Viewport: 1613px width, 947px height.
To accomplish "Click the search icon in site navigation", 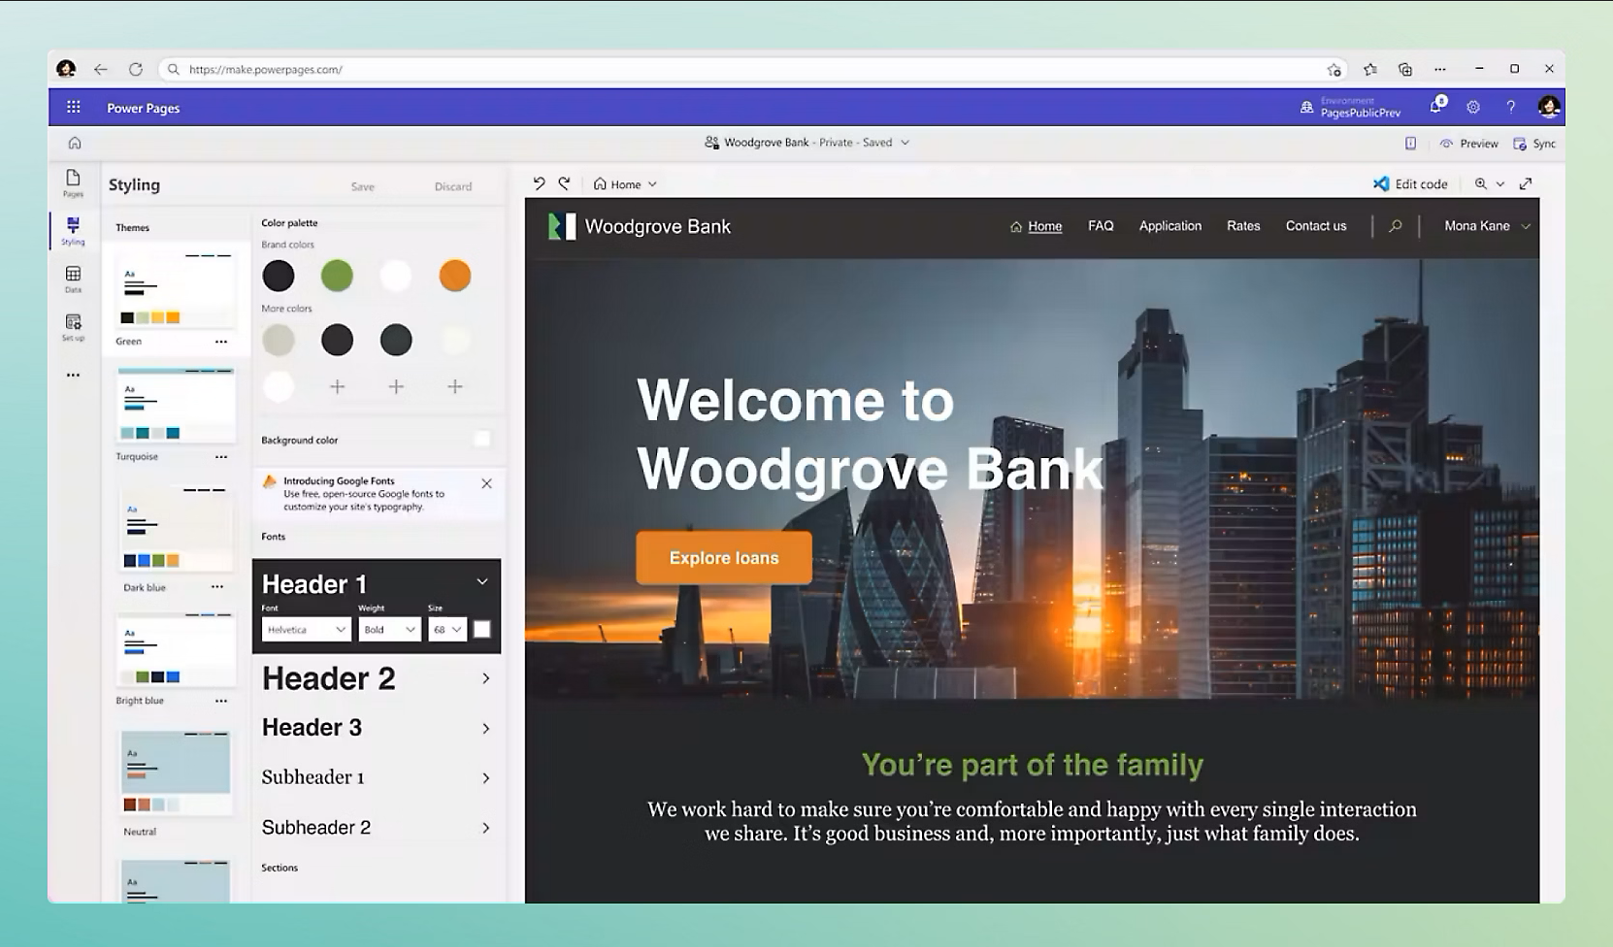I will [x=1395, y=226].
